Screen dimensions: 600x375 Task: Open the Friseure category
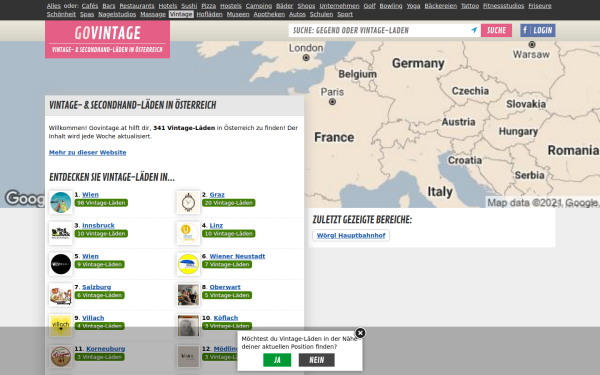click(540, 6)
